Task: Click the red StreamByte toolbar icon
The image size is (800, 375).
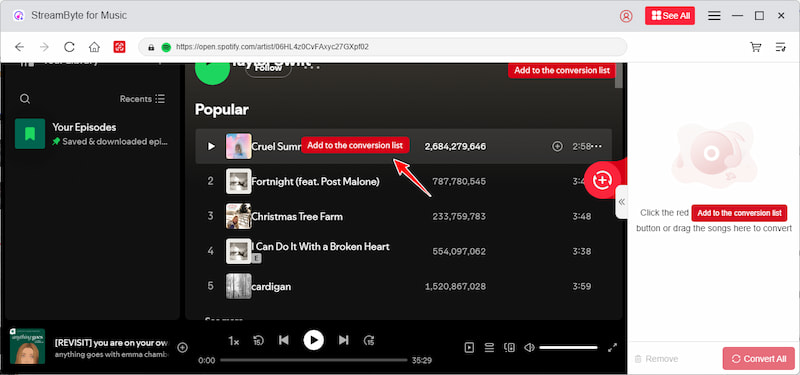Action: [x=119, y=47]
